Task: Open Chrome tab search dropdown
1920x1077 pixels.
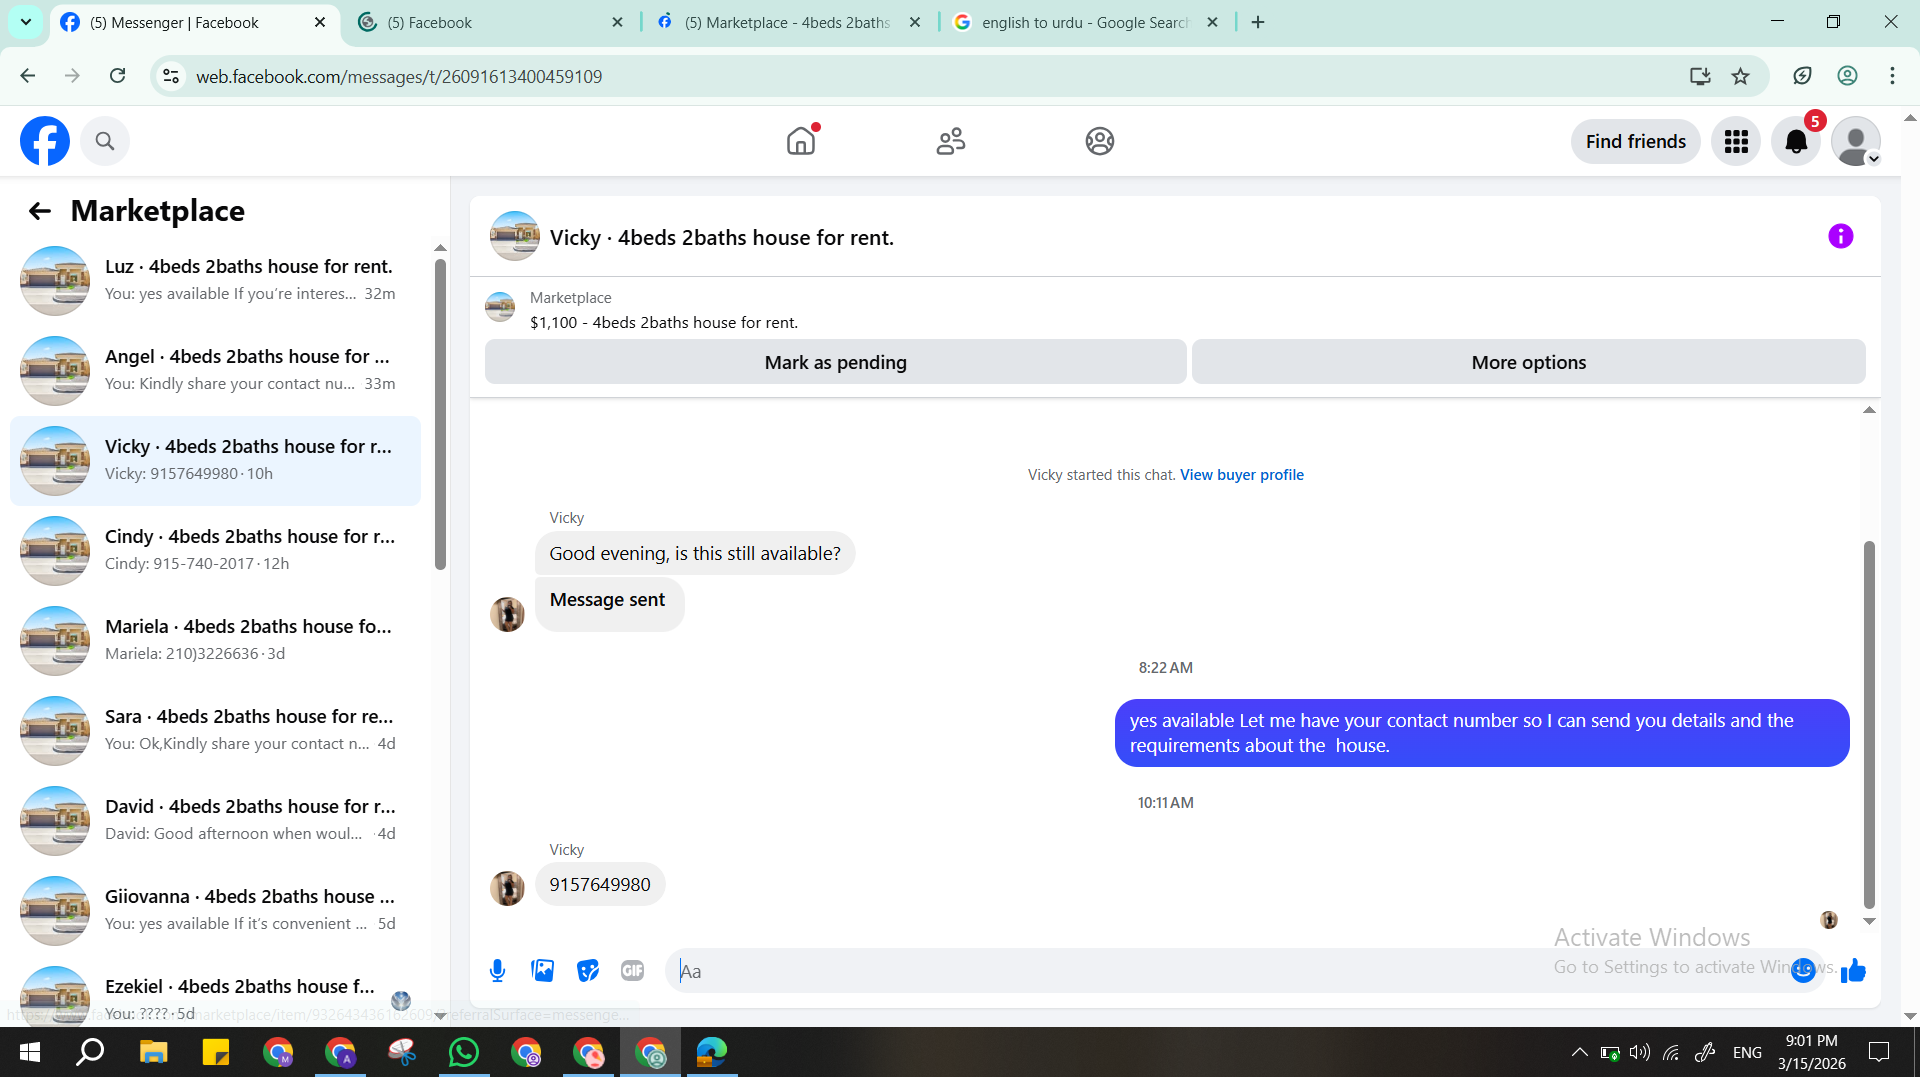Action: pos(26,22)
